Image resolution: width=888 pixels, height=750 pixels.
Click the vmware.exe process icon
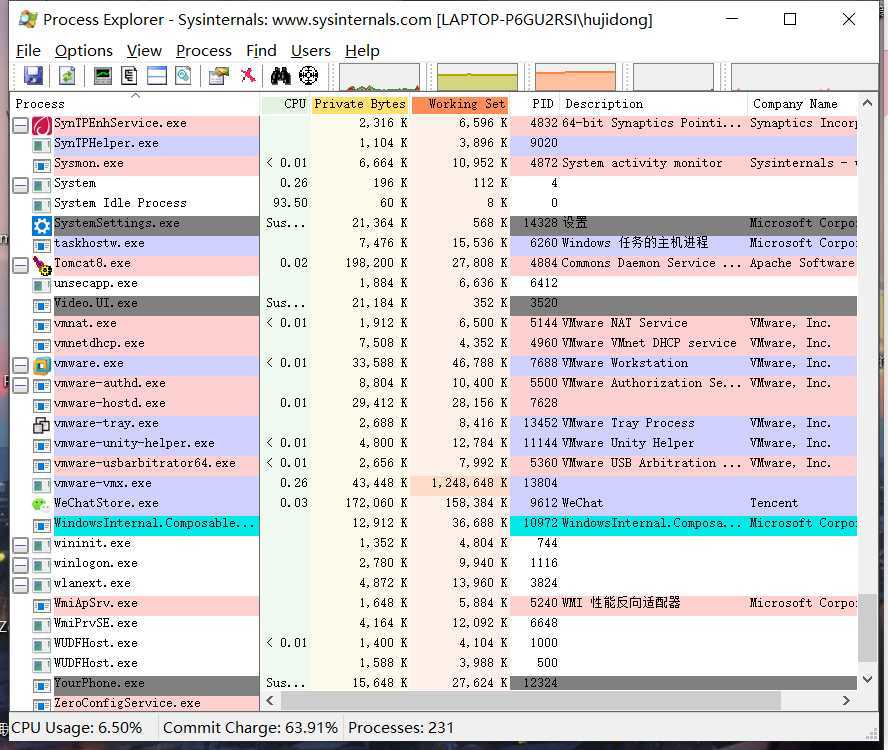[41, 365]
